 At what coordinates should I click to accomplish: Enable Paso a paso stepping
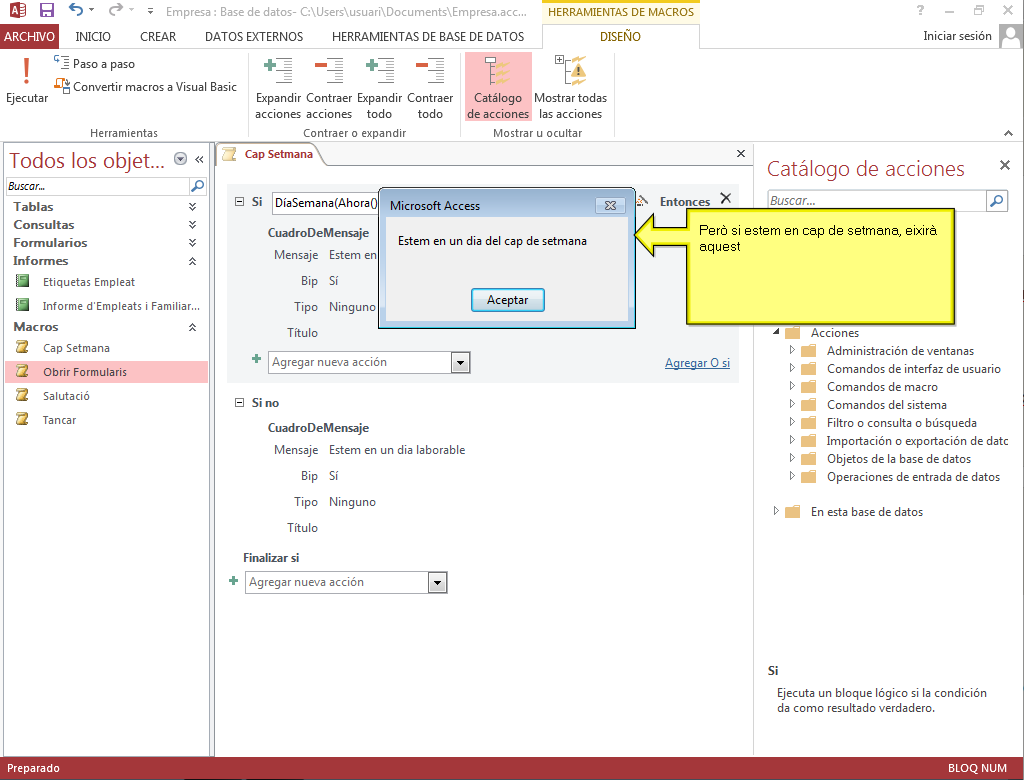[x=95, y=63]
